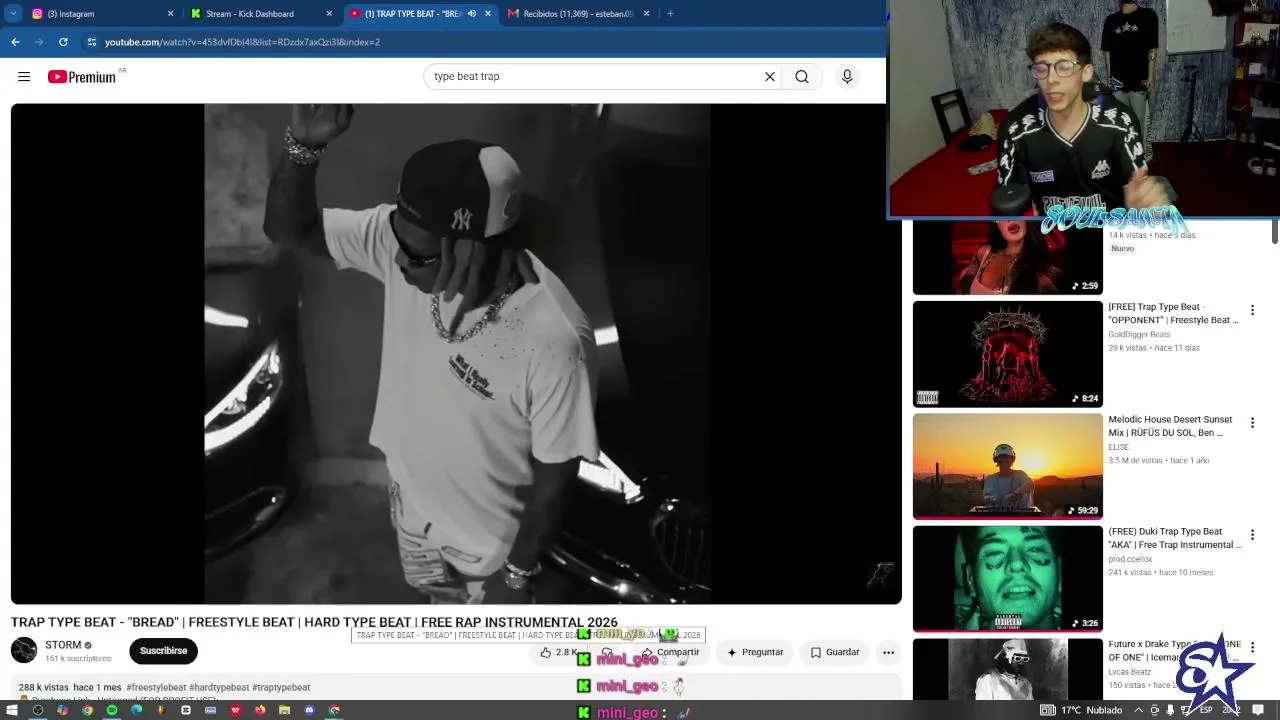This screenshot has height=720, width=1280.
Task: Visit the prod.coellox channel
Action: [x=1130, y=559]
